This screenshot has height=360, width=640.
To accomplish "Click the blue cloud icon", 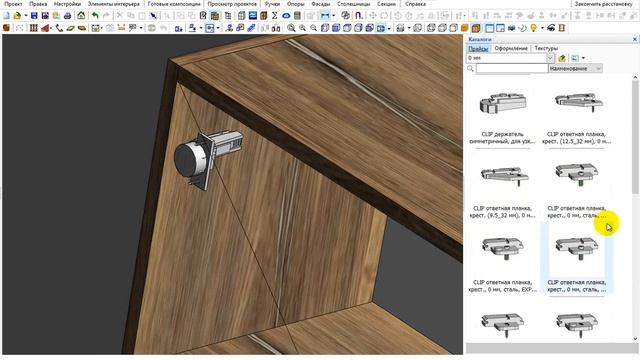I will [286, 16].
